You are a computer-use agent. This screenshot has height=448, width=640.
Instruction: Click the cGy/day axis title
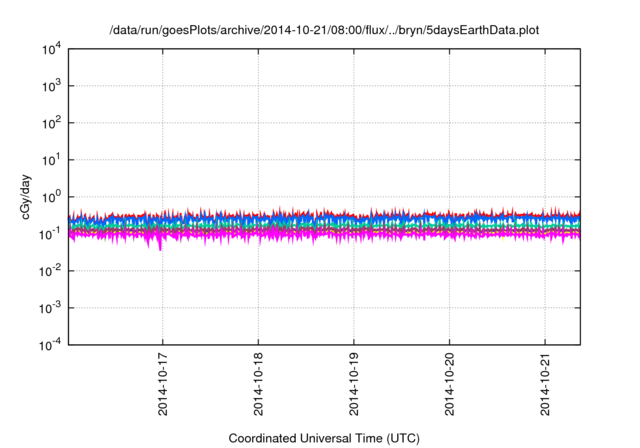[x=26, y=197]
